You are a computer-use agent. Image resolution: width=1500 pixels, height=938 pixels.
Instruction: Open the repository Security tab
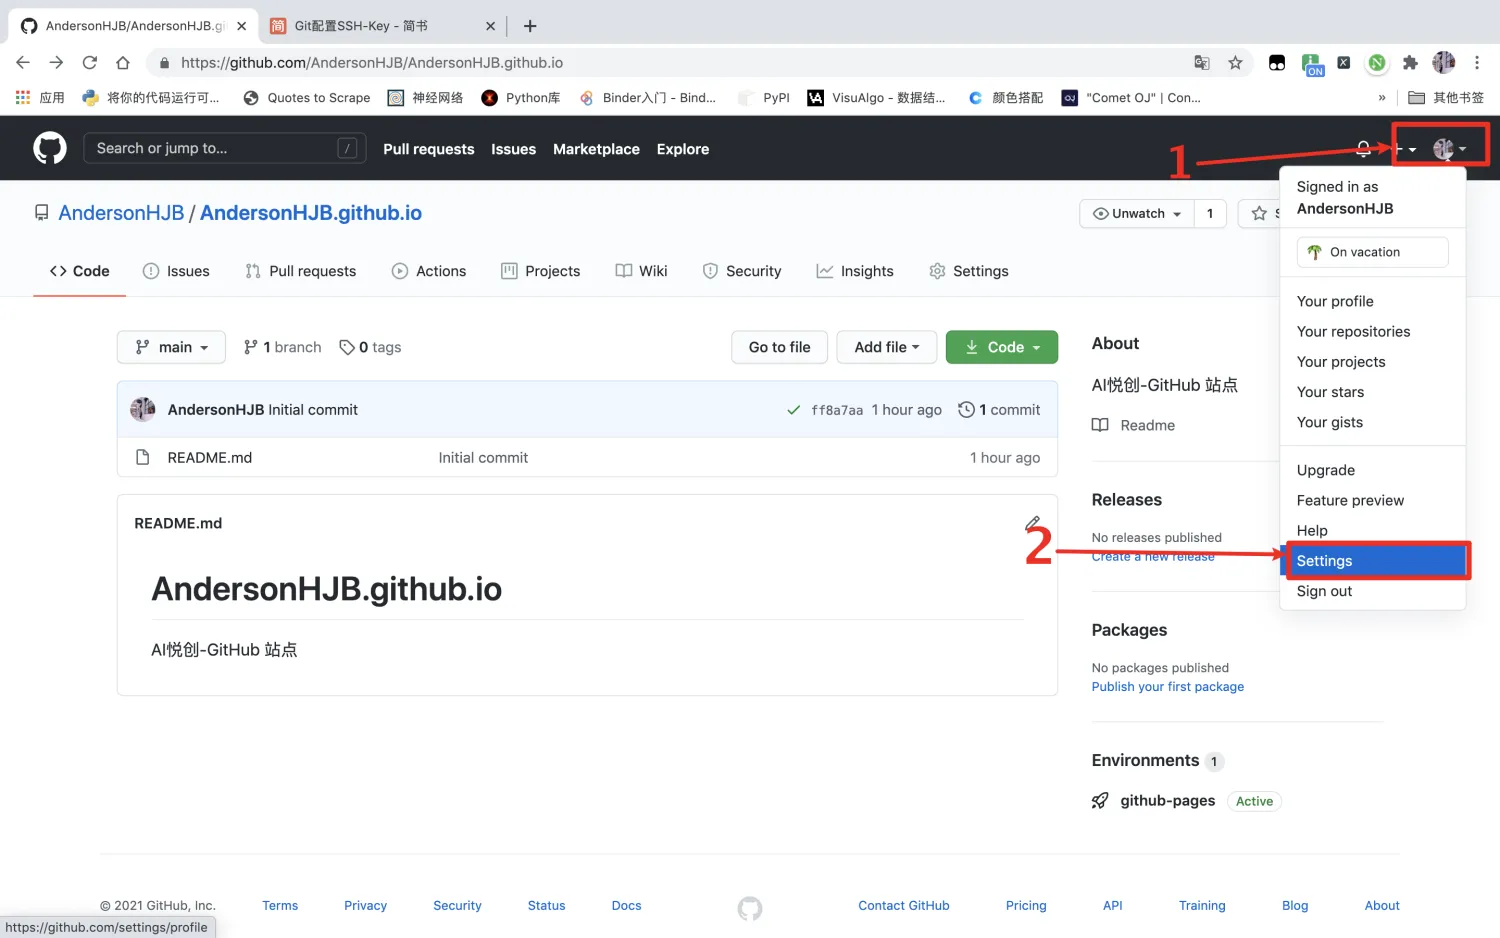[x=742, y=271]
